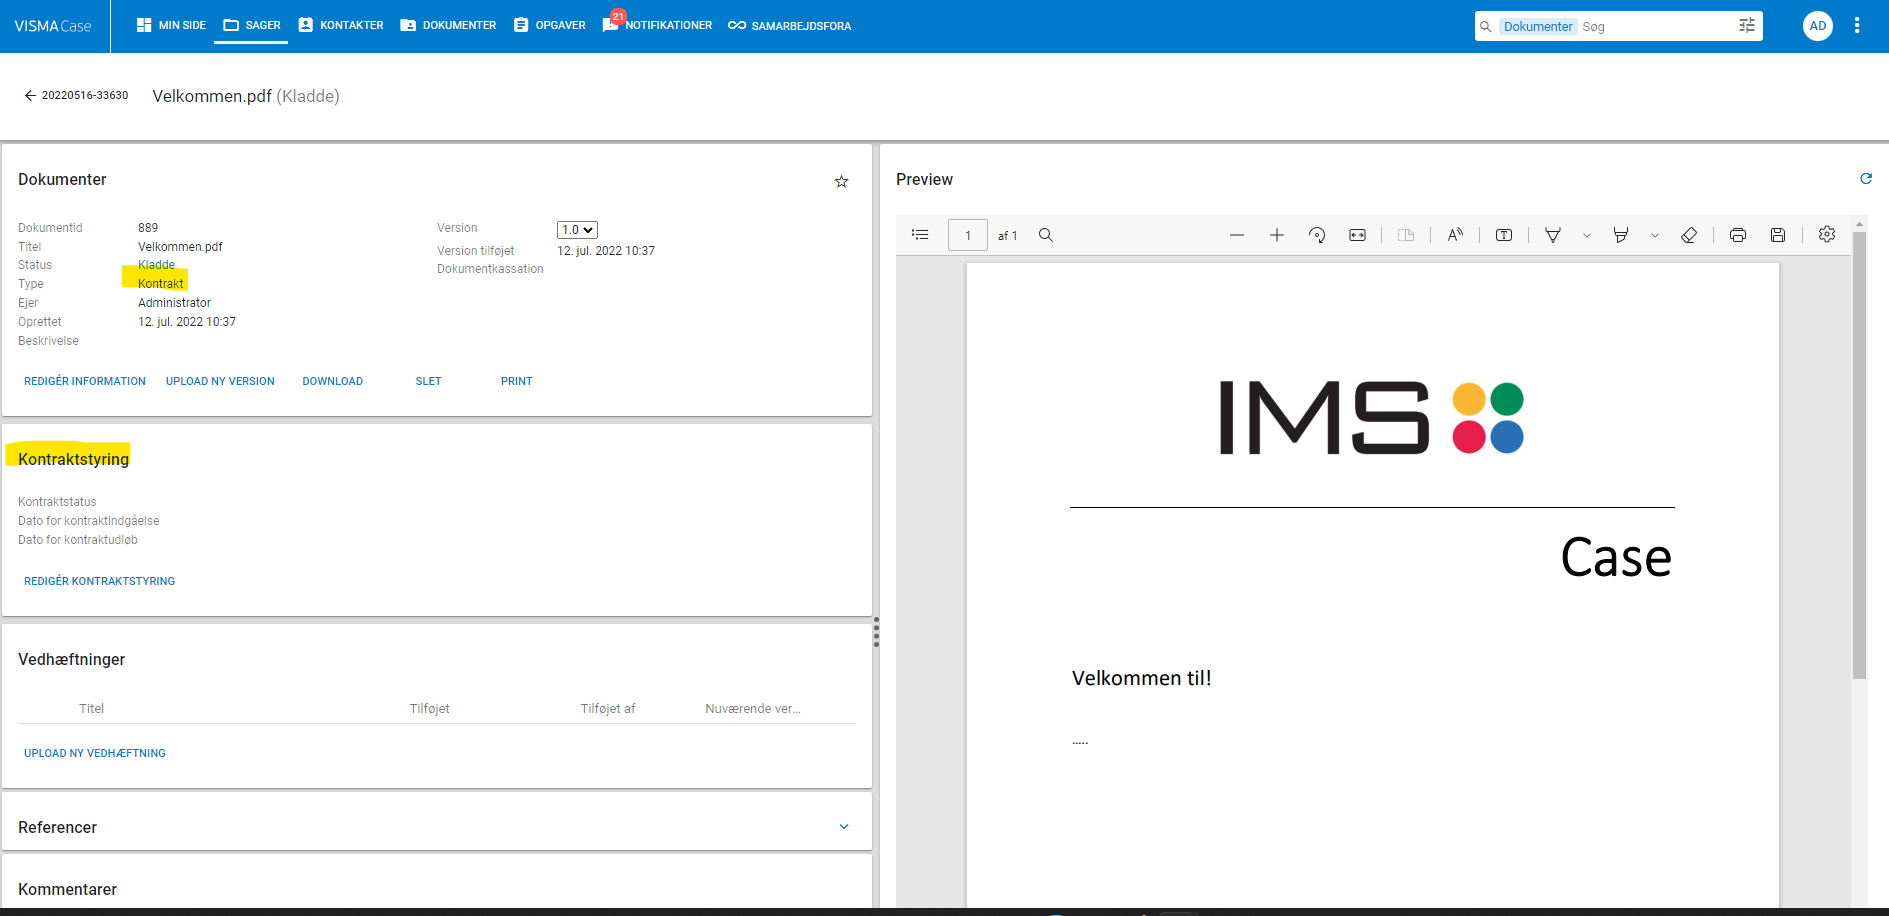Open the Opgaver tab

pyautogui.click(x=550, y=25)
